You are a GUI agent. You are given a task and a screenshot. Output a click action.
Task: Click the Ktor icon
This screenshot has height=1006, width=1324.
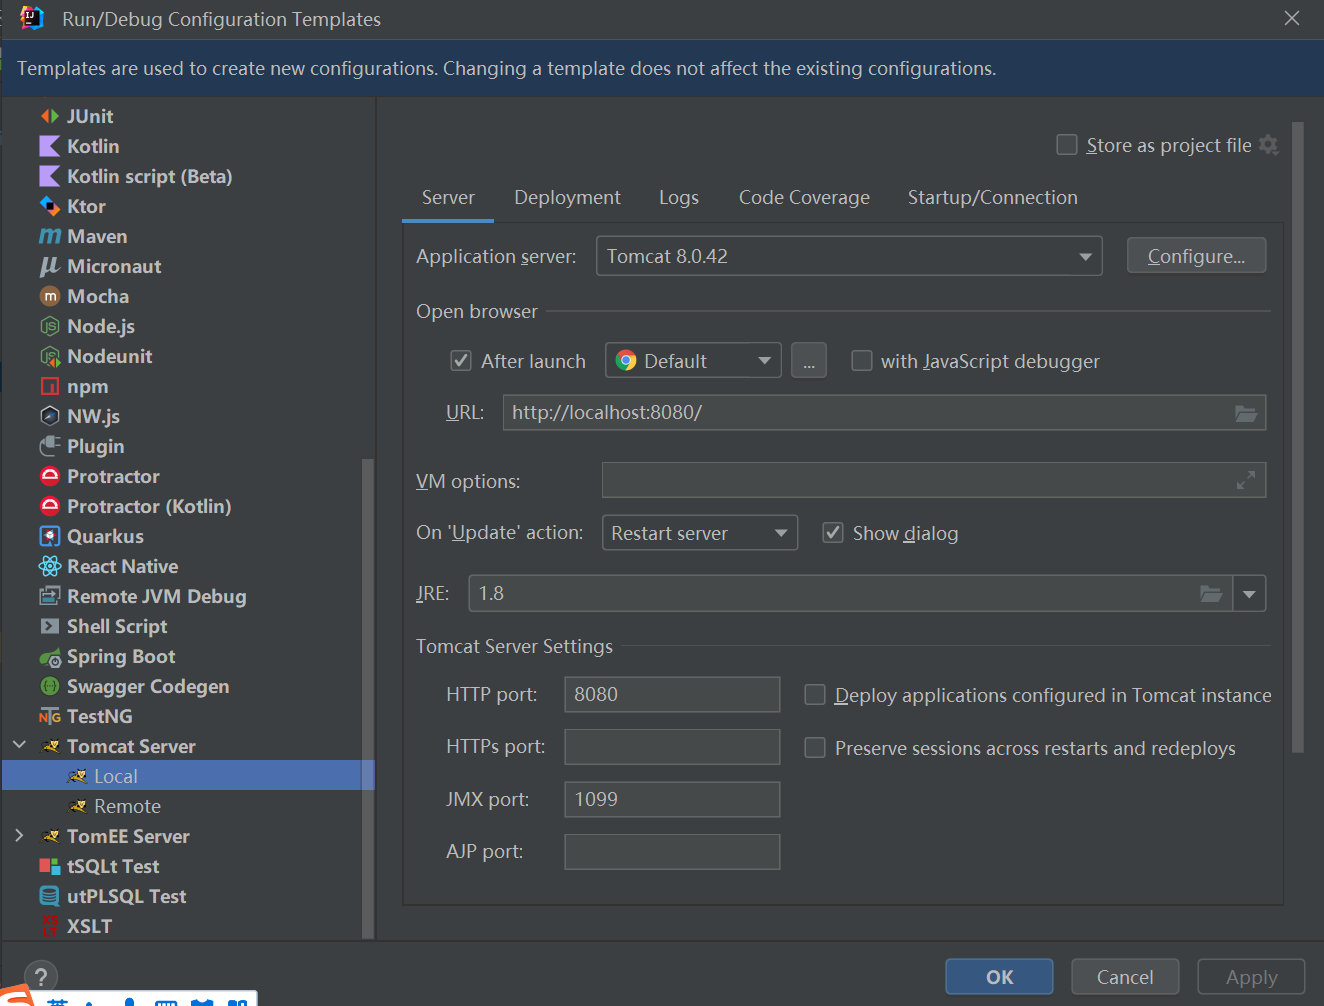(50, 206)
